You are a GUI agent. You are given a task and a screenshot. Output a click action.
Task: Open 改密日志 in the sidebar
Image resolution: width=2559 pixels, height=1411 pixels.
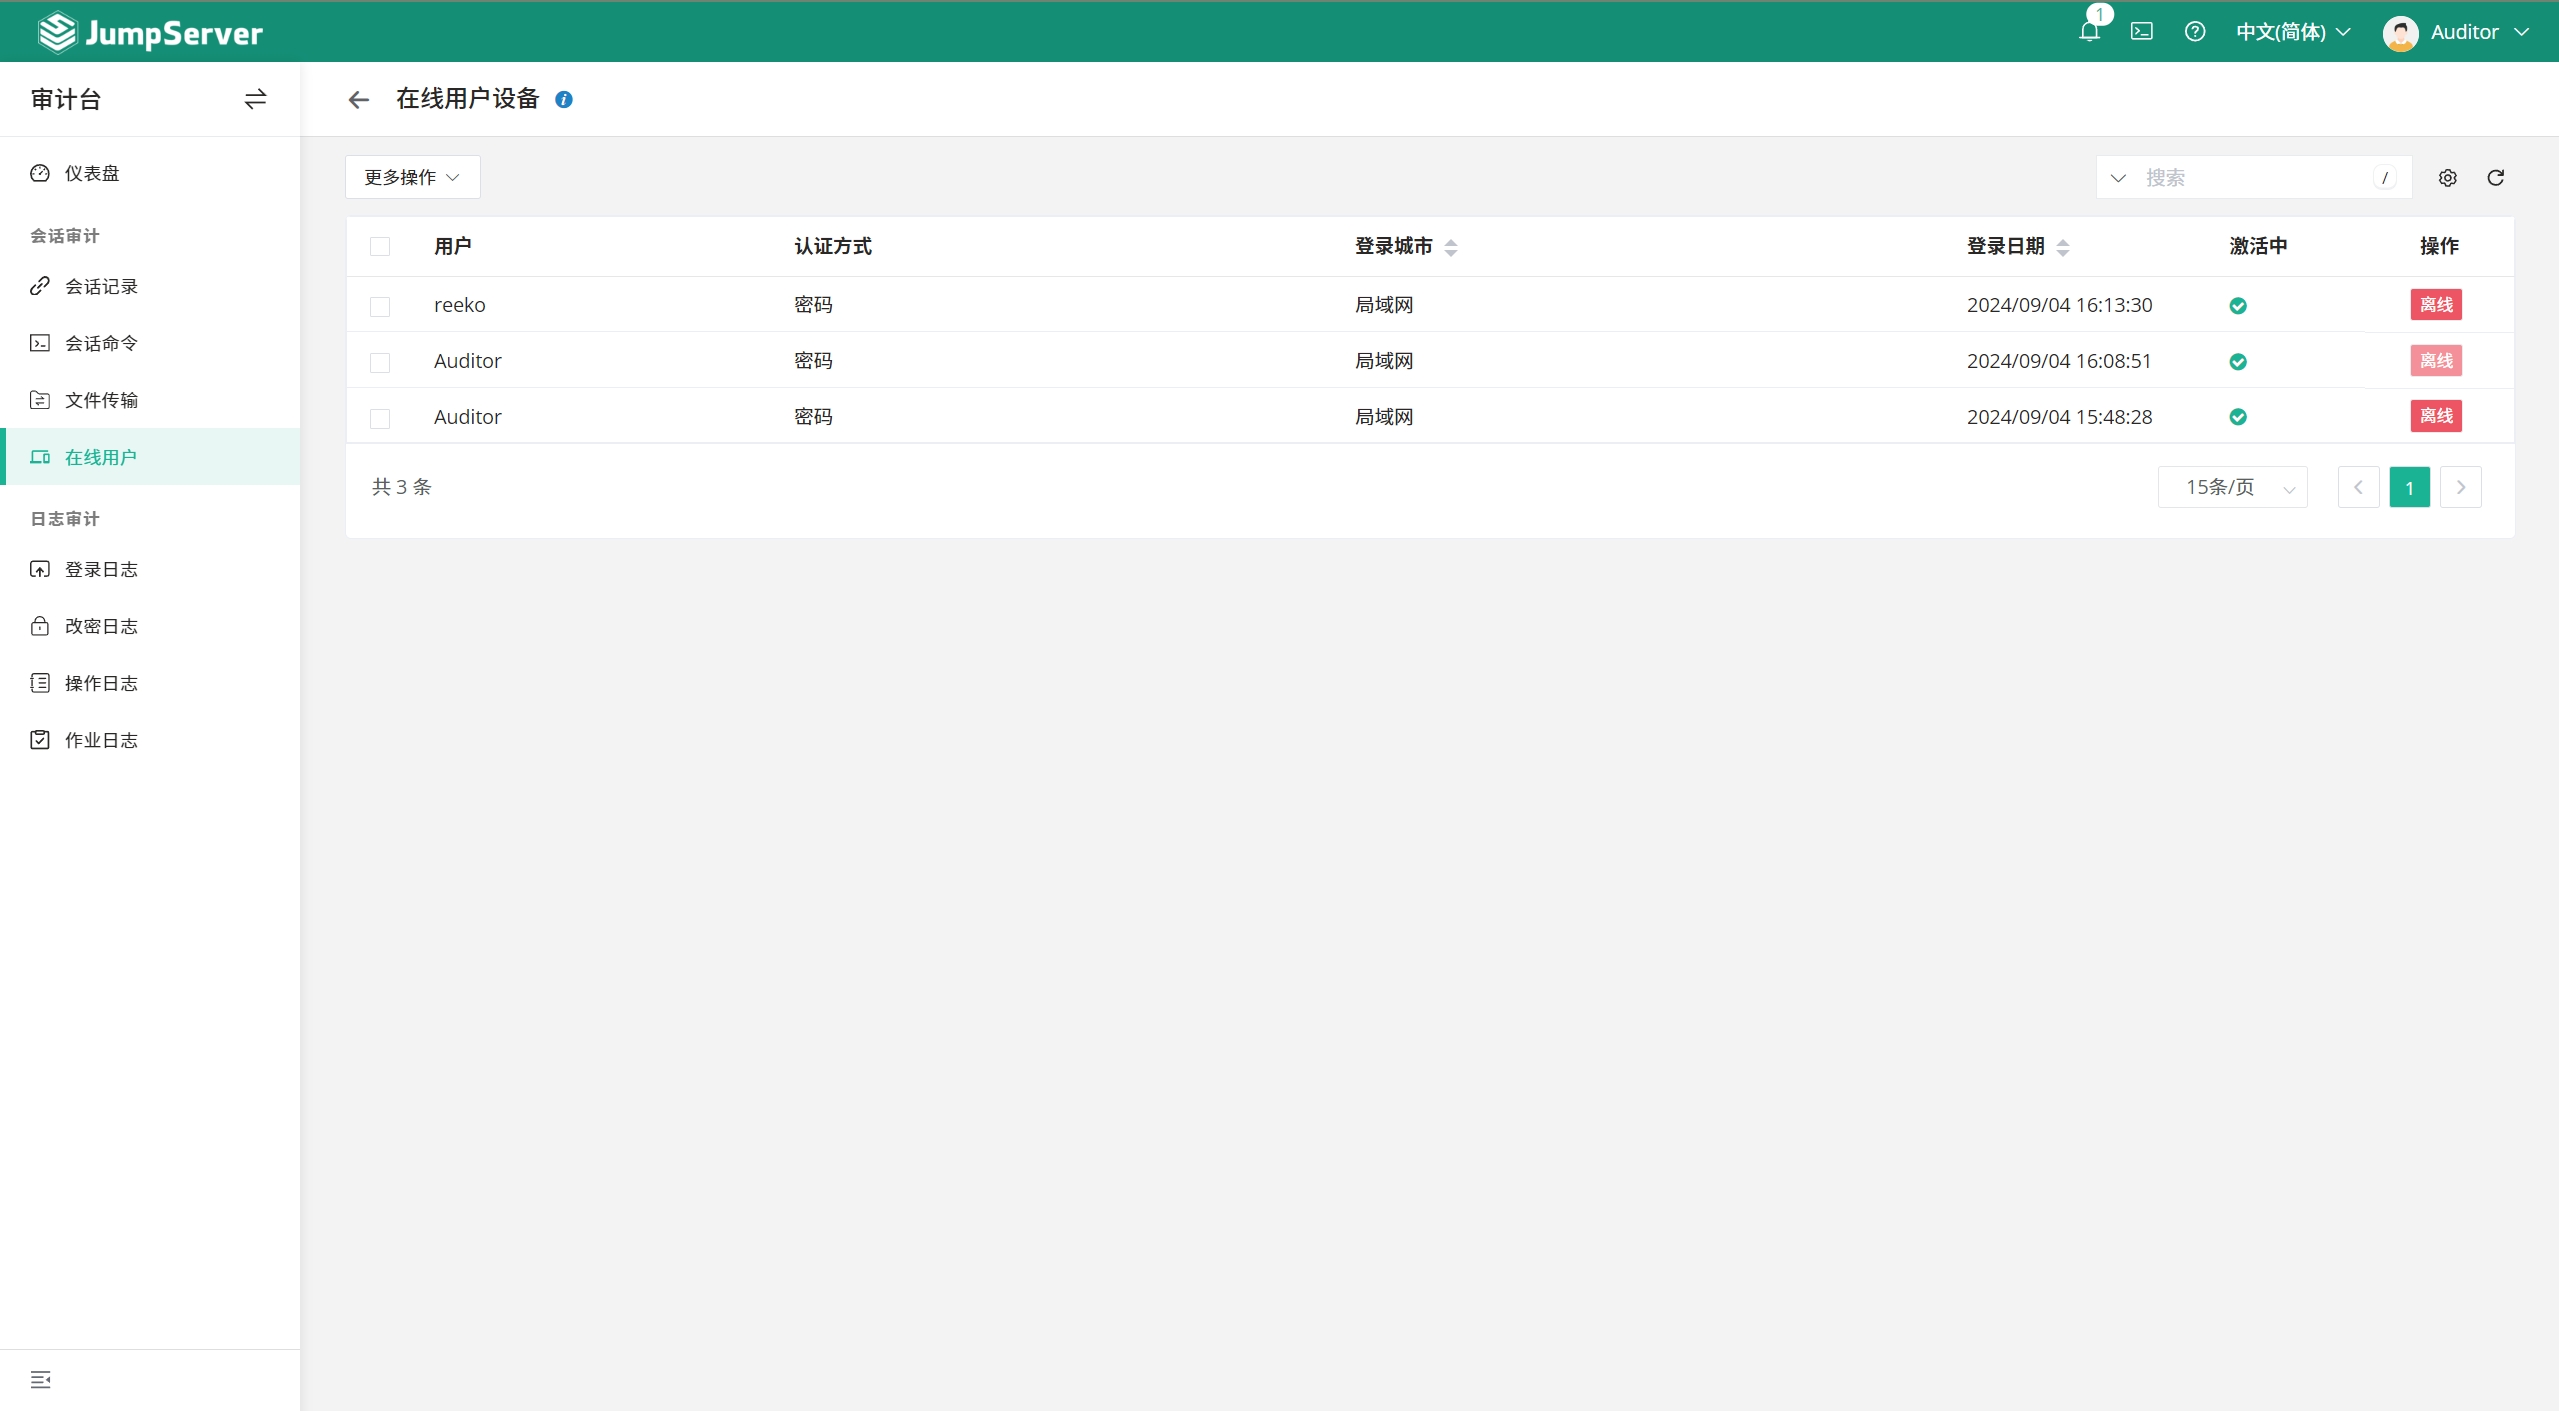150,626
